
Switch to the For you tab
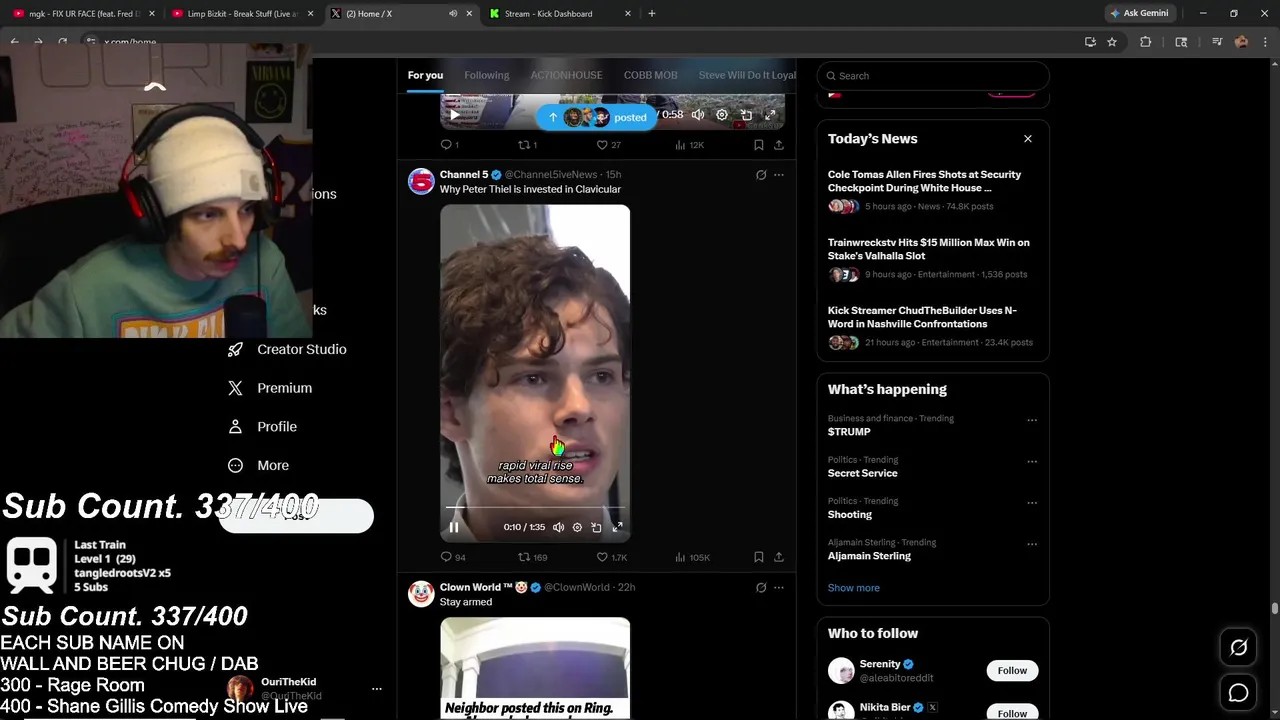coord(425,75)
